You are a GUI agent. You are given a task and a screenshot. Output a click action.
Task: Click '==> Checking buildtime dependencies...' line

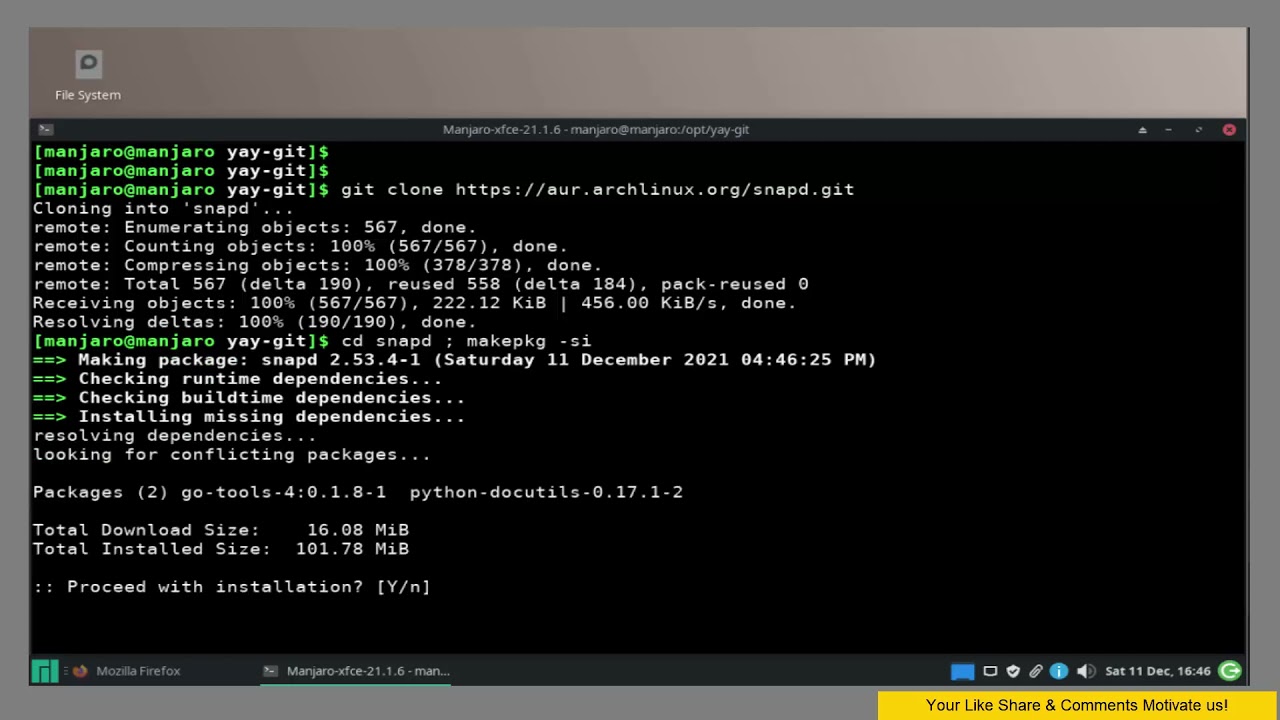249,397
